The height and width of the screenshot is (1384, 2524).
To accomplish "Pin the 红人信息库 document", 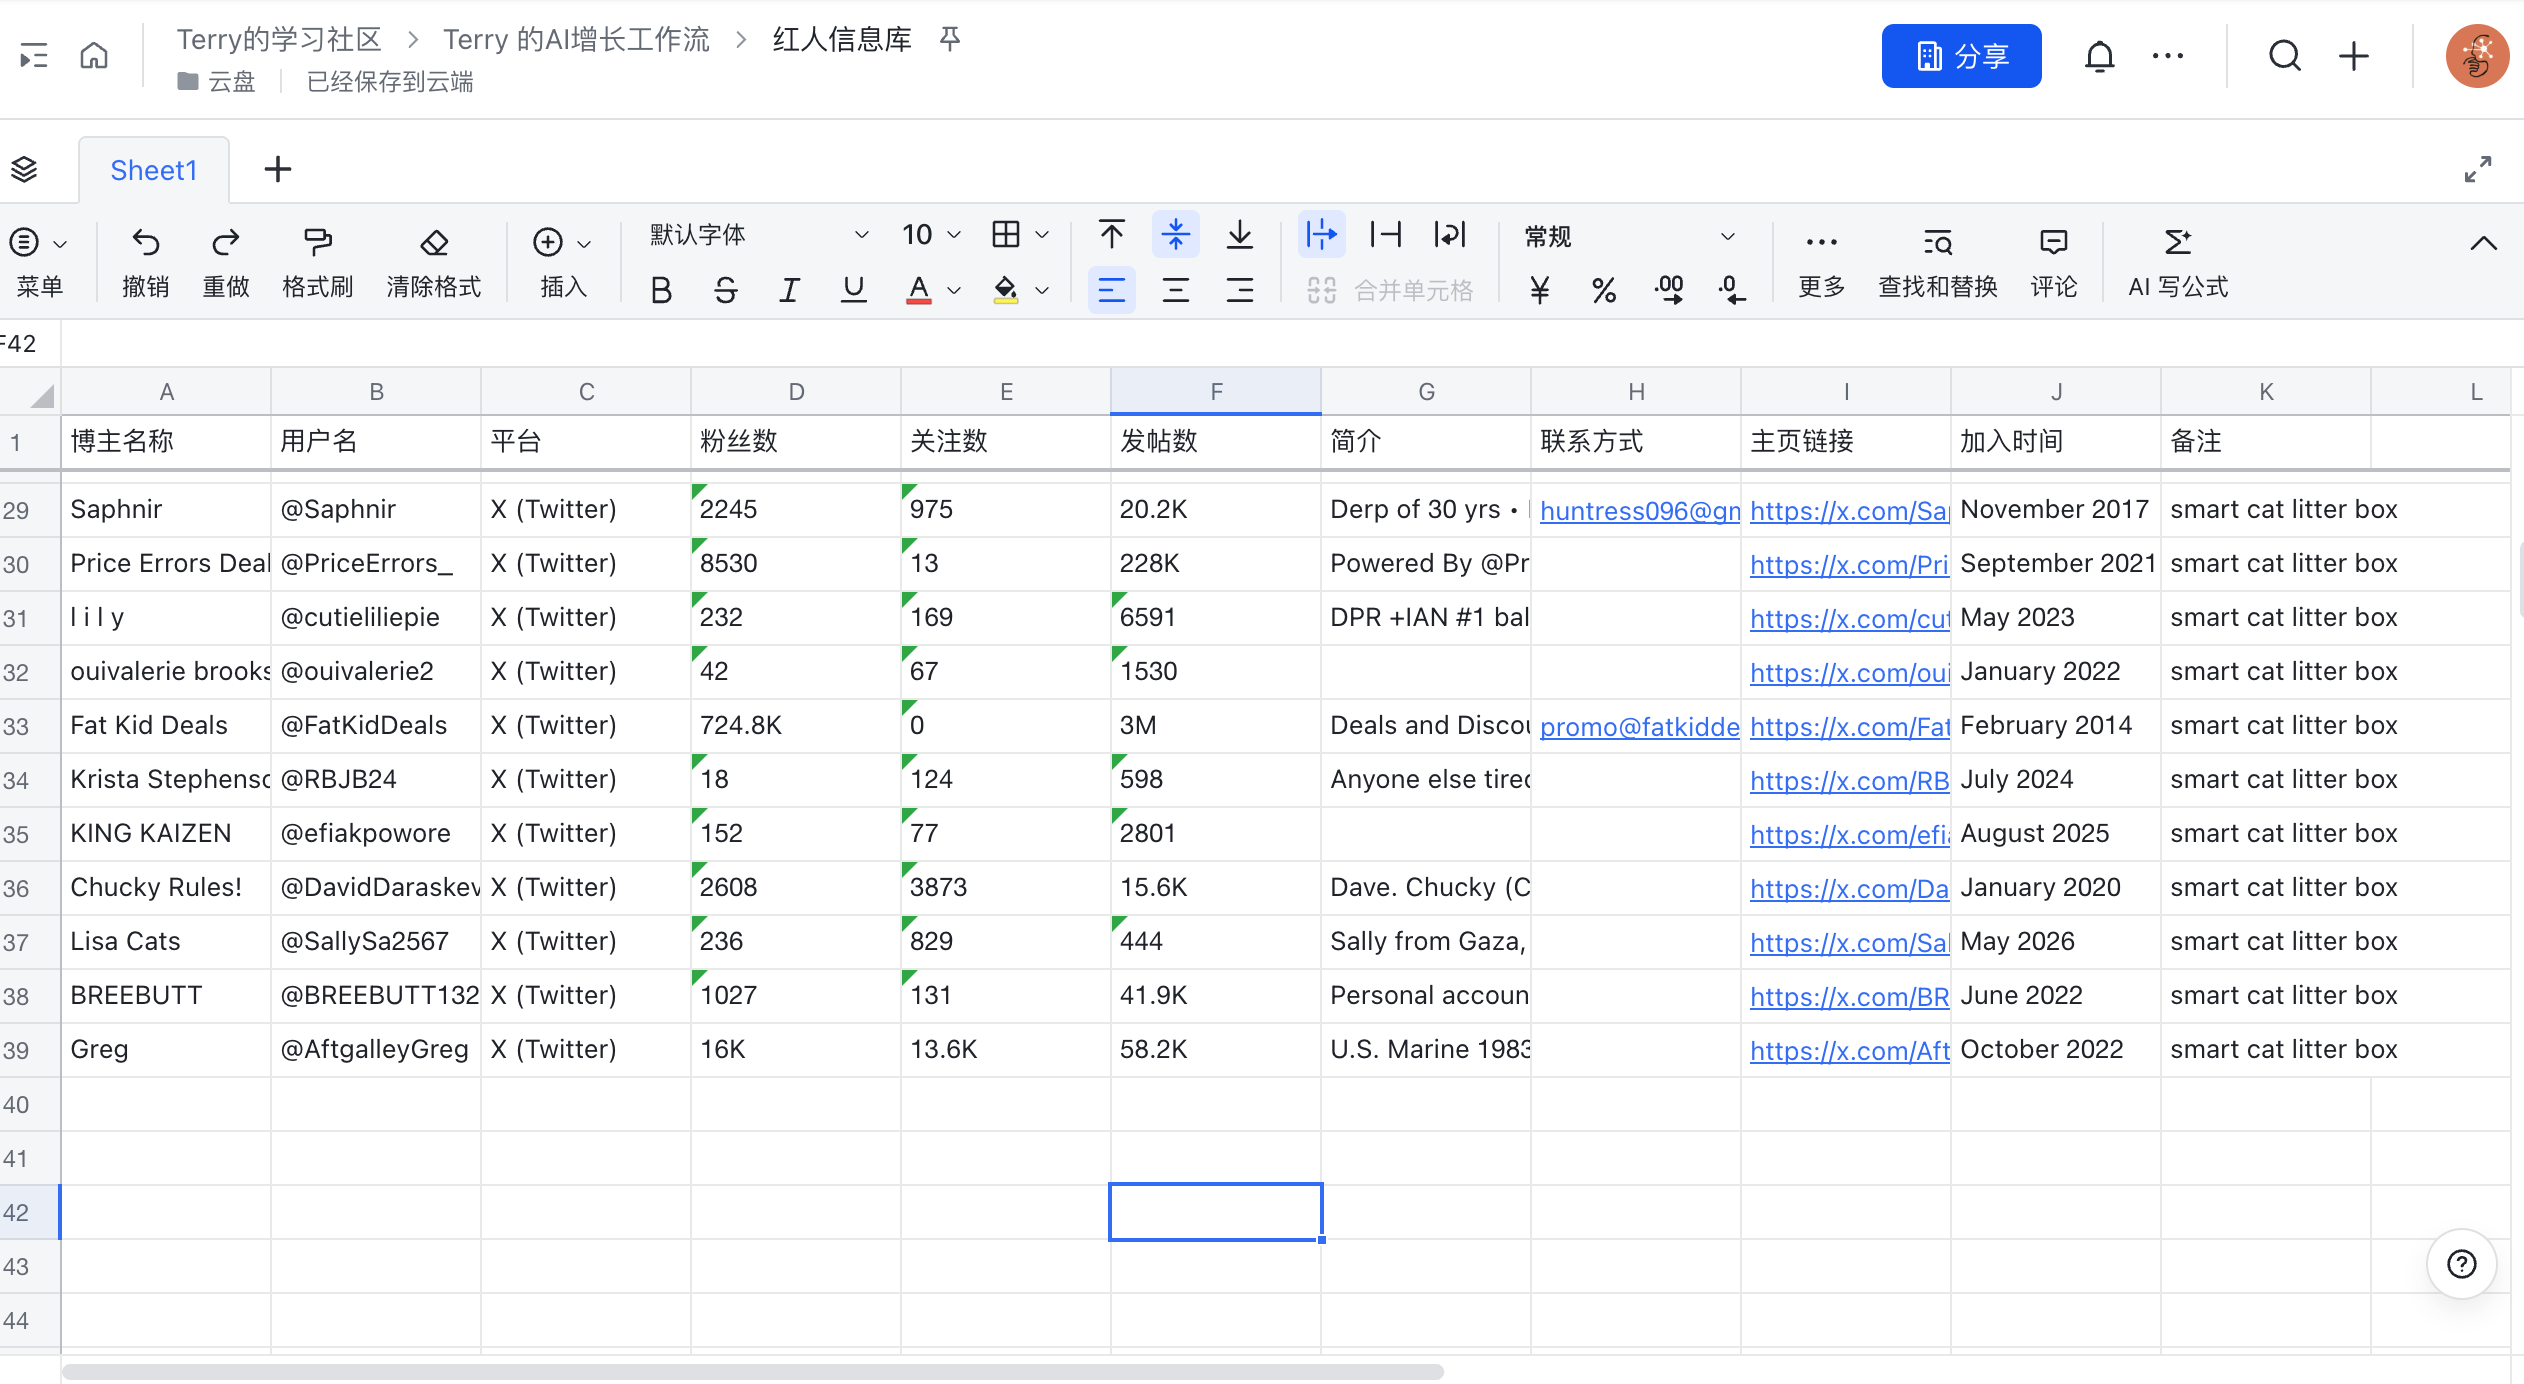I will [950, 39].
